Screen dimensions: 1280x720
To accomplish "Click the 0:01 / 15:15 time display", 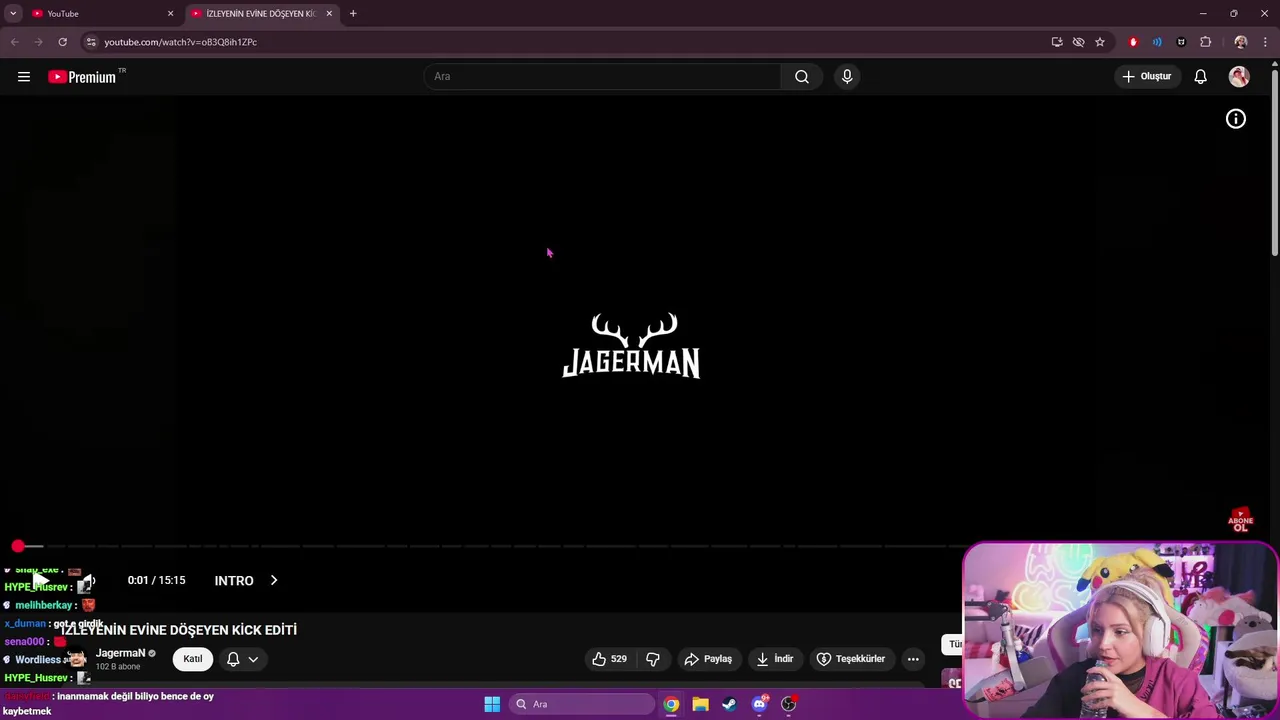I will click(x=156, y=580).
